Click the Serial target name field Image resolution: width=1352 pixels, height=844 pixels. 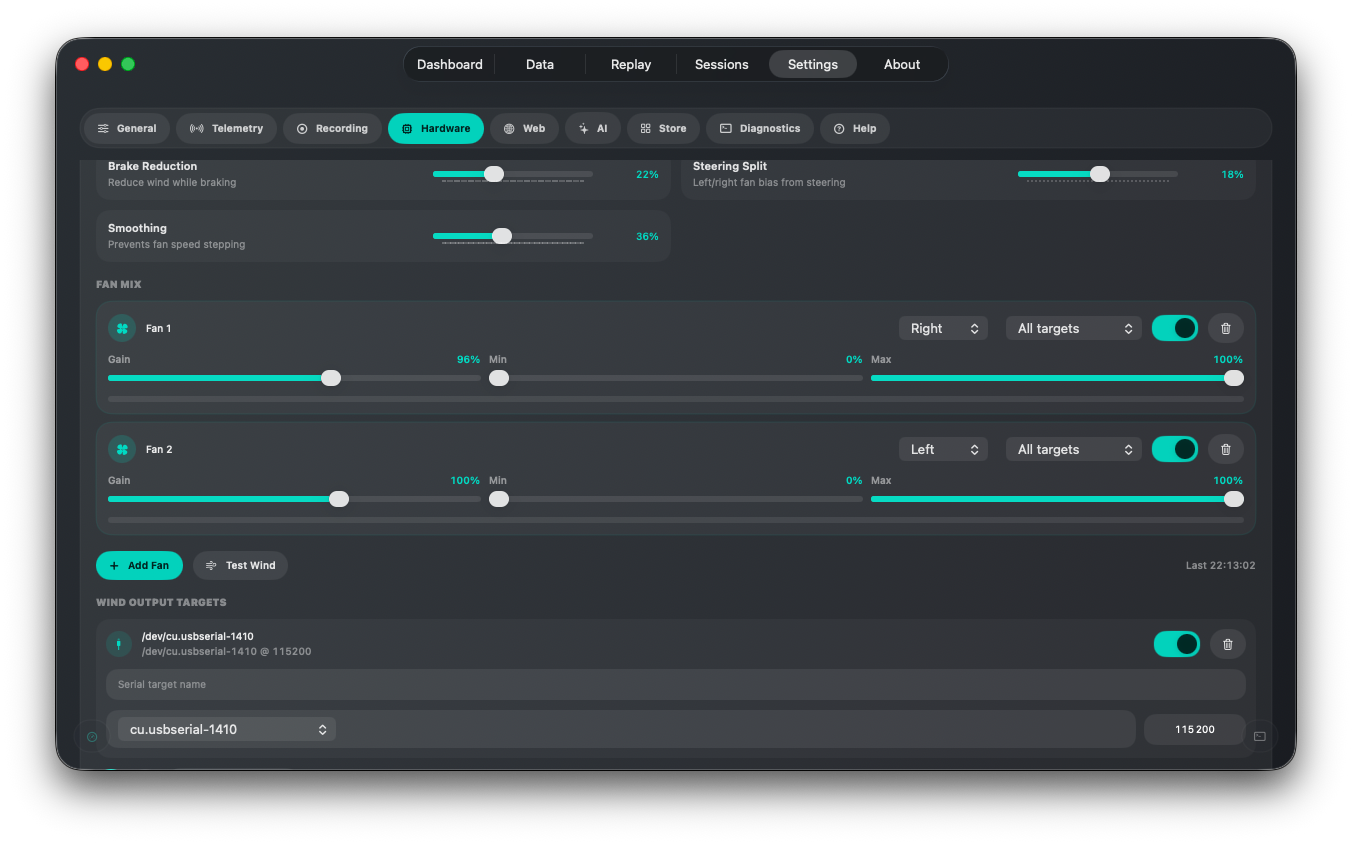pyautogui.click(x=676, y=684)
